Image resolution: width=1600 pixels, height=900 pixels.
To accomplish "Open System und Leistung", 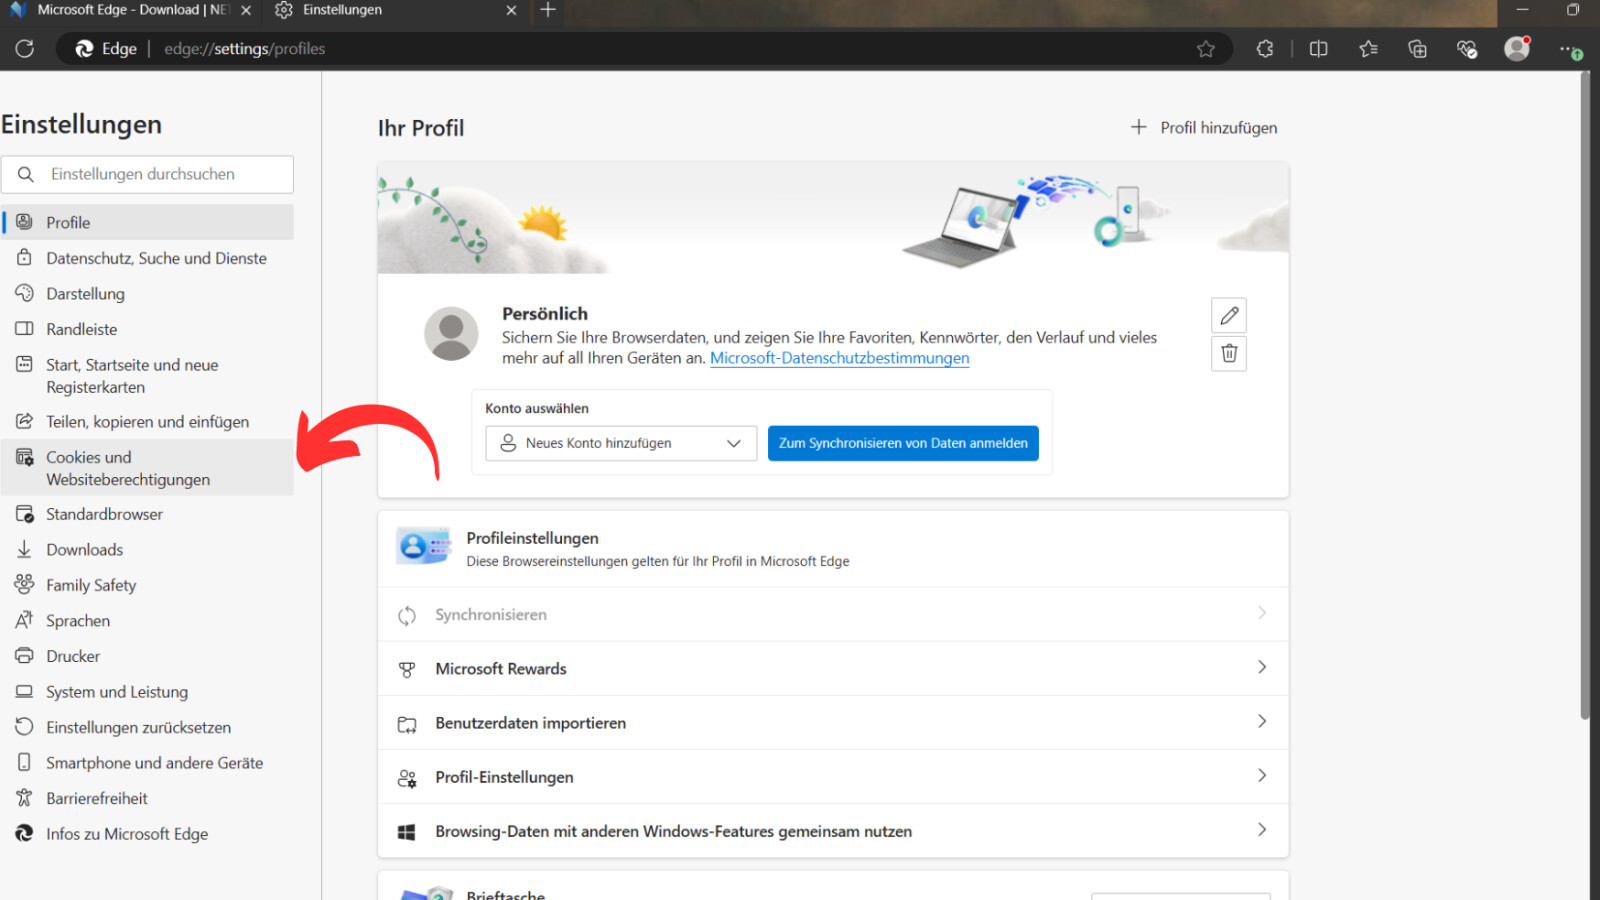I will [x=148, y=692].
